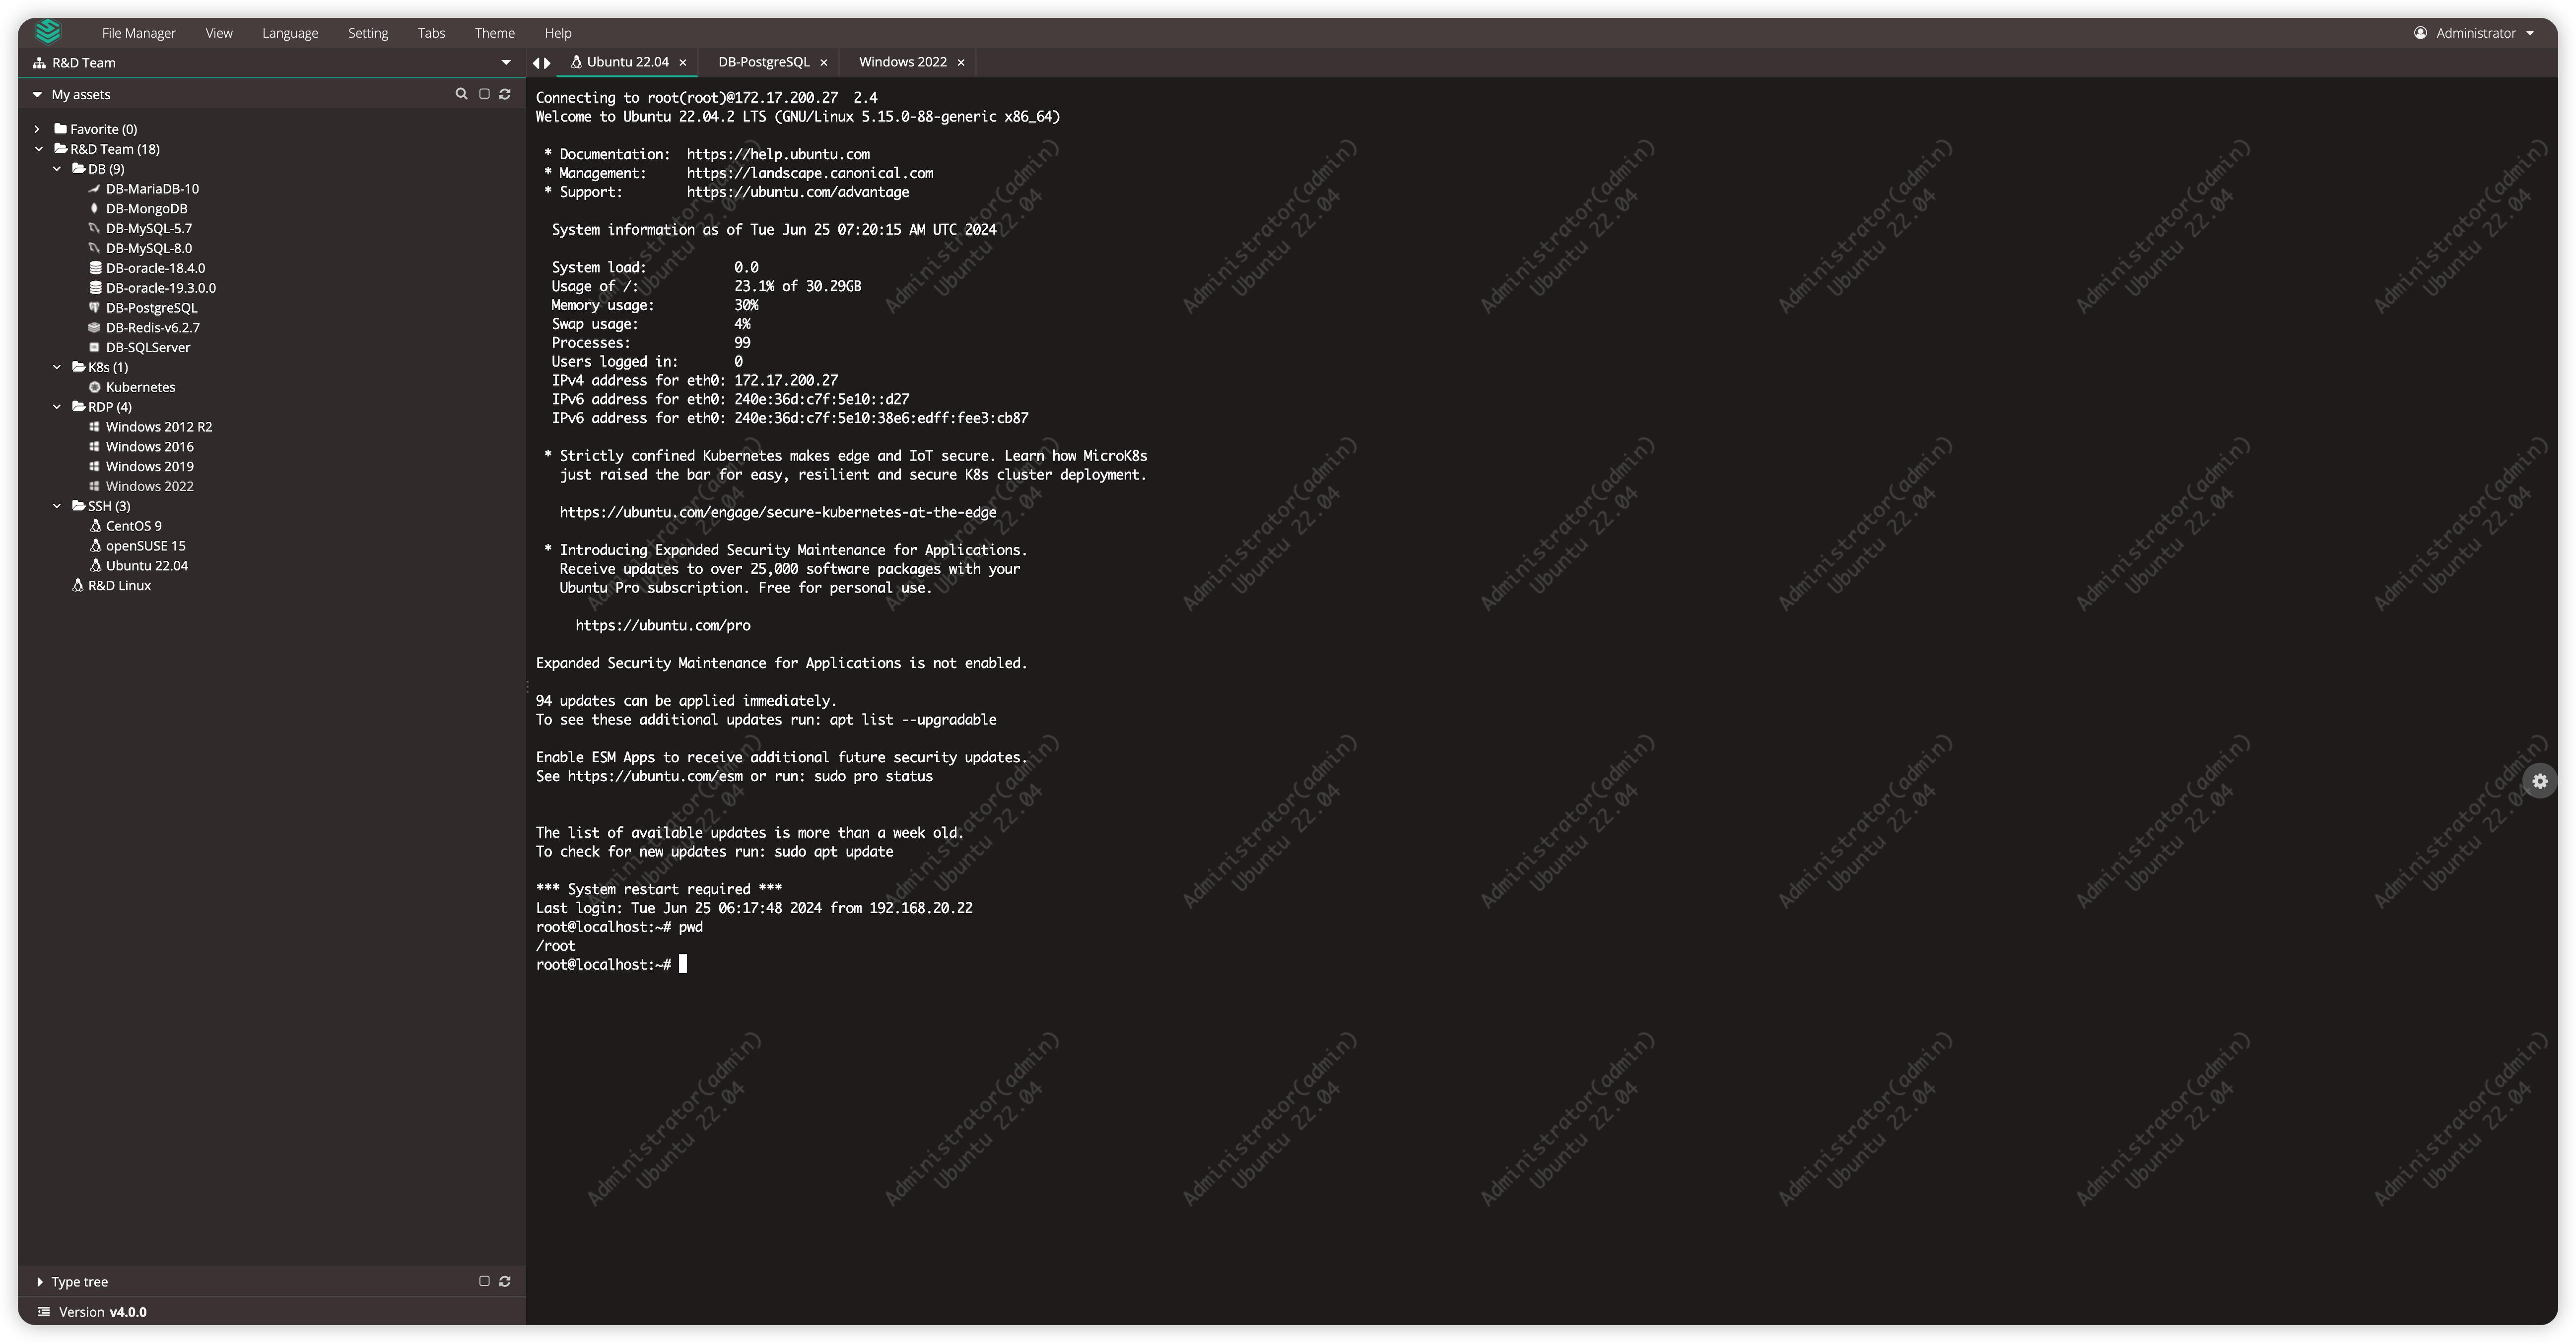Select the DB-MongoDB asset icon

[x=95, y=208]
